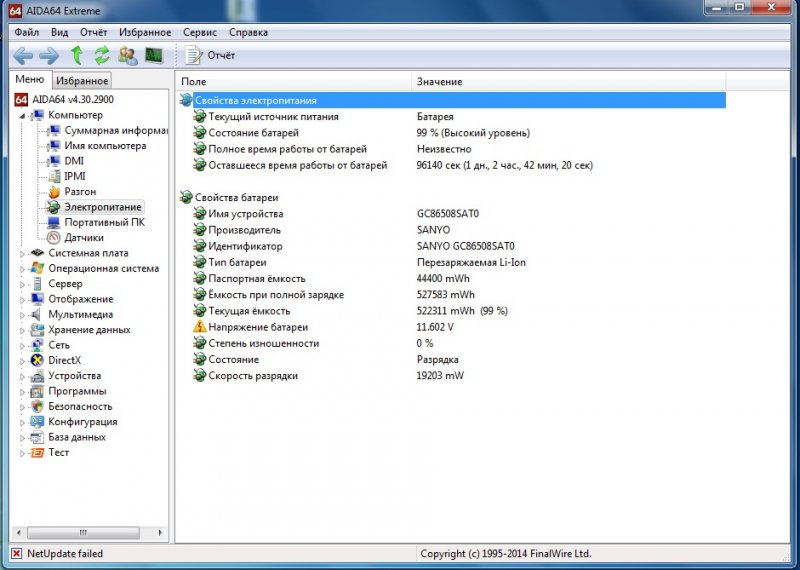800x570 pixels.
Task: Click the Значение column header
Action: pos(440,81)
